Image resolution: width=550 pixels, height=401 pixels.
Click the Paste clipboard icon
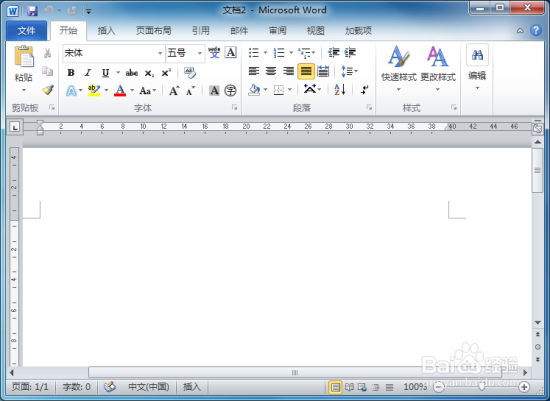[x=24, y=56]
